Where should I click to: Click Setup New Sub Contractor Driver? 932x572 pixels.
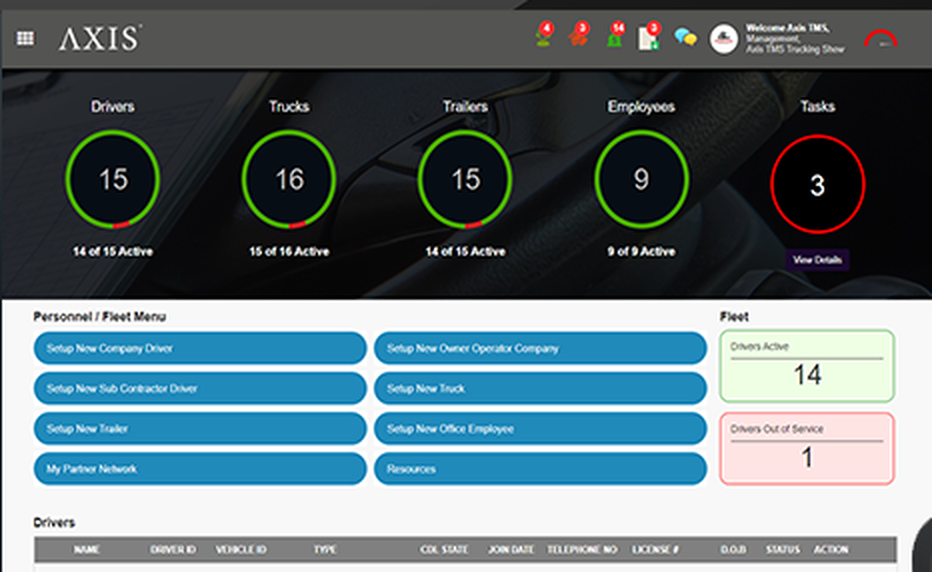click(200, 389)
